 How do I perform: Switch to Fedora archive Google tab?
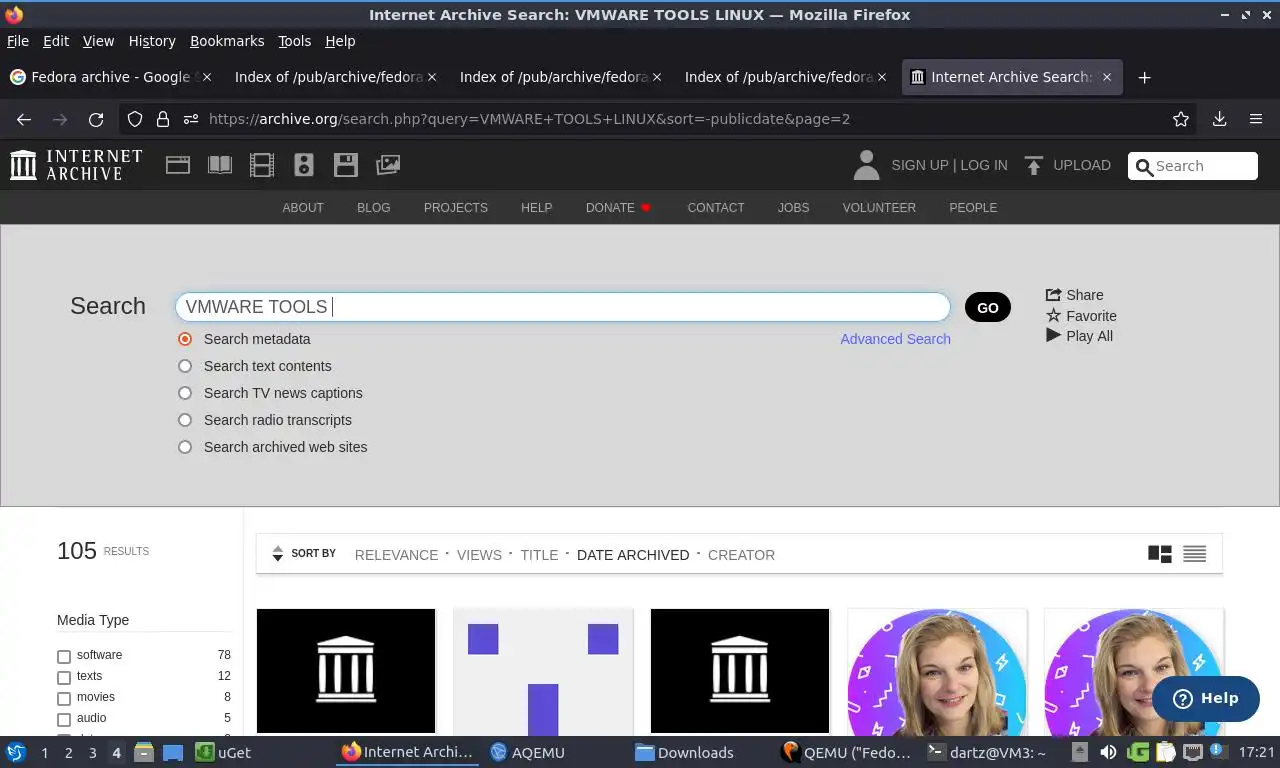110,77
